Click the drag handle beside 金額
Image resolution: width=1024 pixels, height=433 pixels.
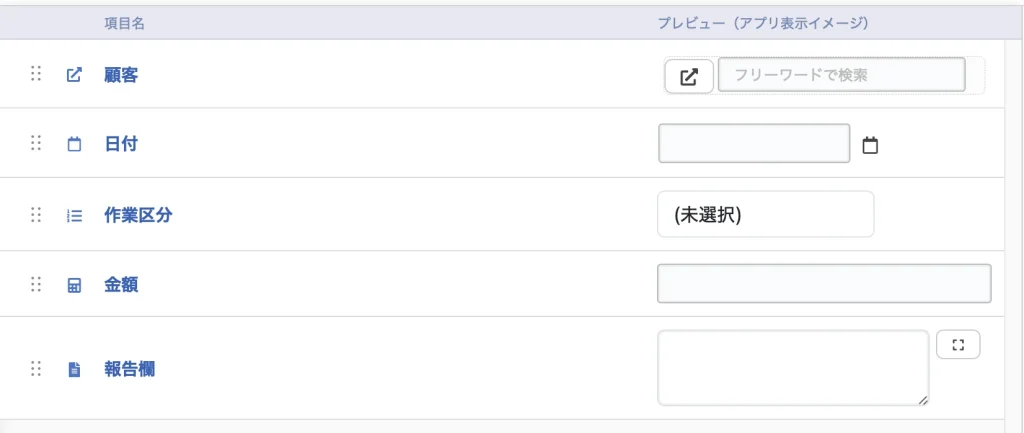coord(36,285)
